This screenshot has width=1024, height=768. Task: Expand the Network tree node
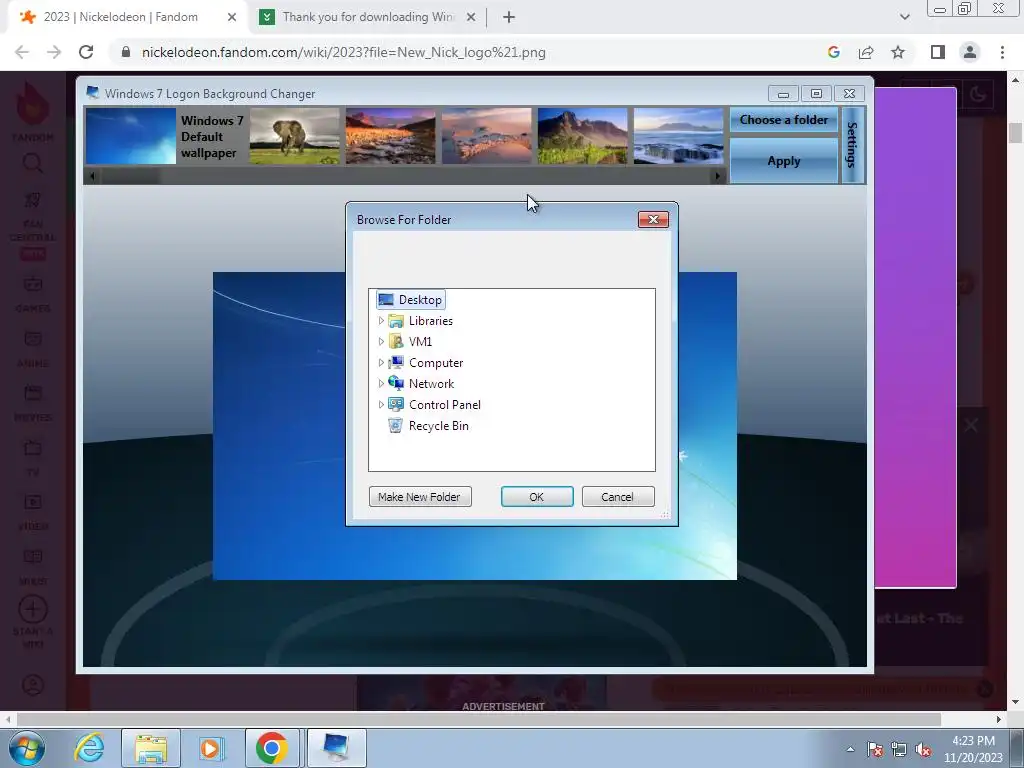(x=381, y=383)
